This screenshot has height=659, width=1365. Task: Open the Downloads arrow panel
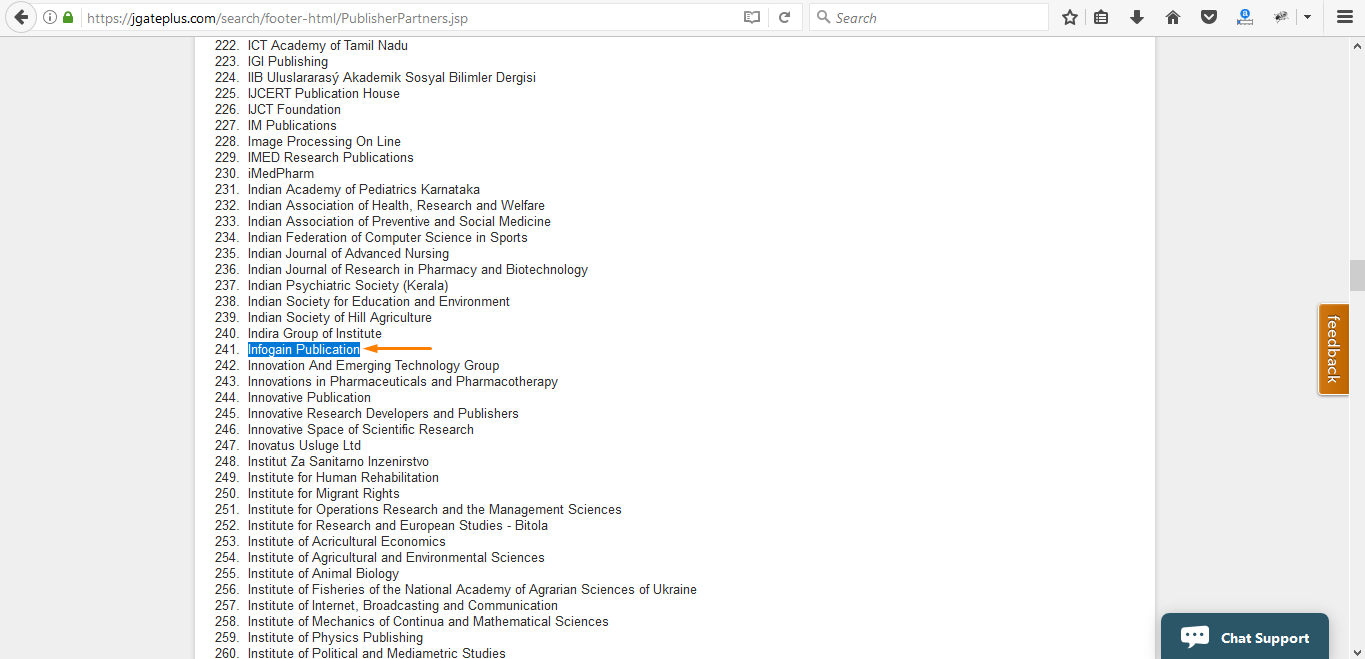coord(1137,18)
